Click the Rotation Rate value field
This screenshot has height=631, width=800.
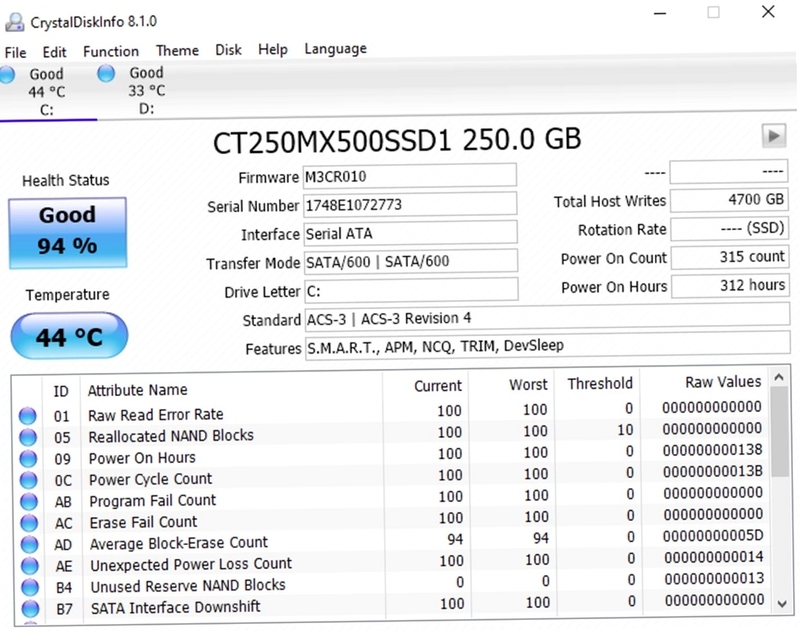[730, 228]
